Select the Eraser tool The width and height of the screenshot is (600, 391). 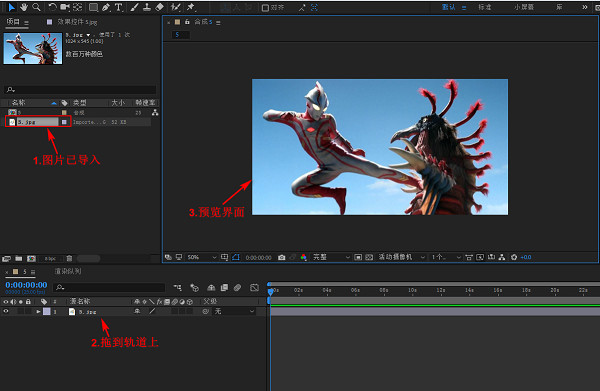coord(160,7)
